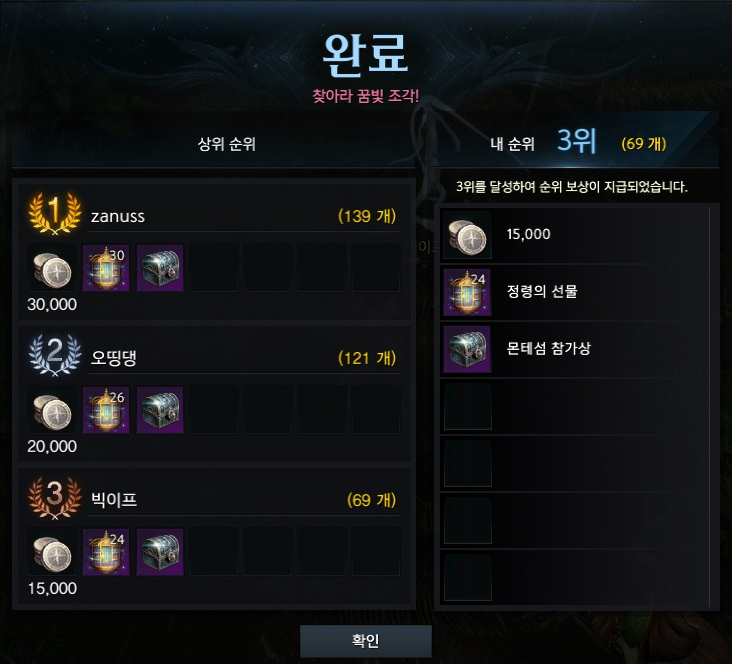The image size is (732, 664).
Task: Click 빅이프's treasure chest icon
Action: coord(160,552)
